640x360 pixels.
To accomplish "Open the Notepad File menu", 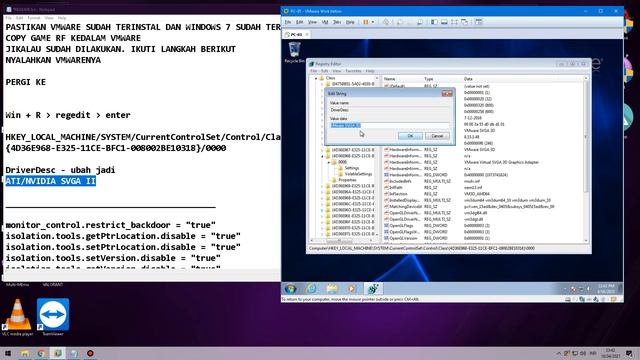I will point(8,18).
